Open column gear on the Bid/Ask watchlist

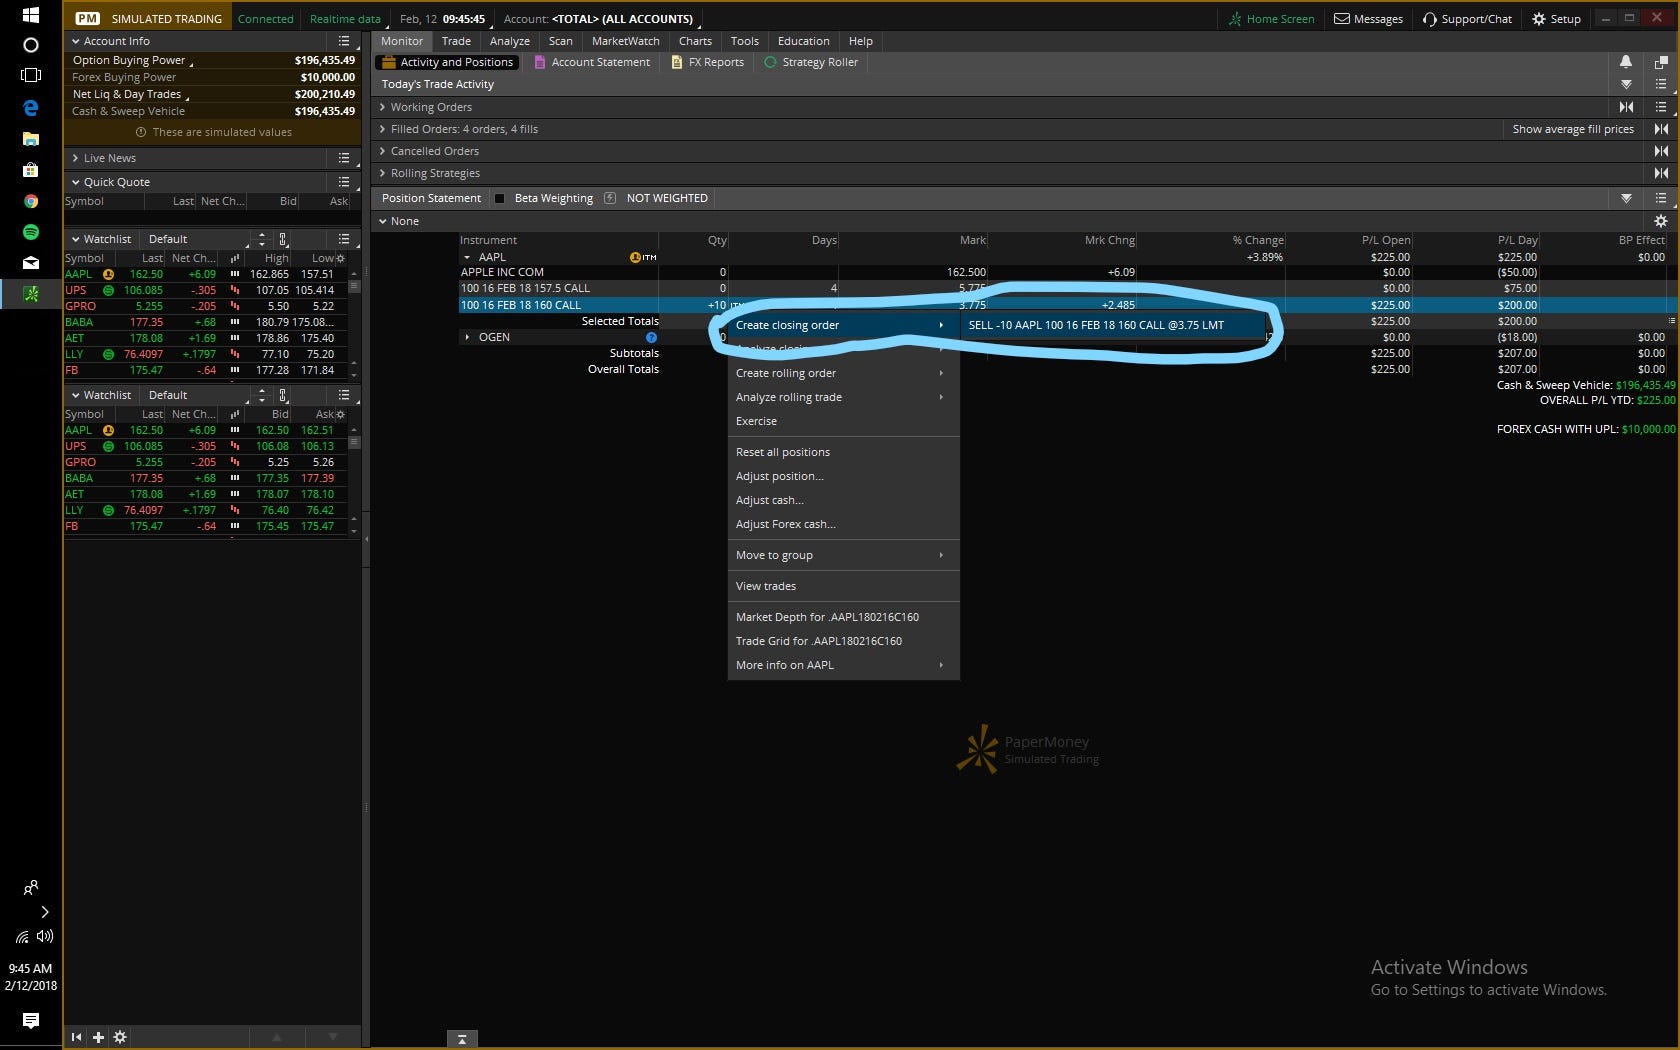(341, 414)
